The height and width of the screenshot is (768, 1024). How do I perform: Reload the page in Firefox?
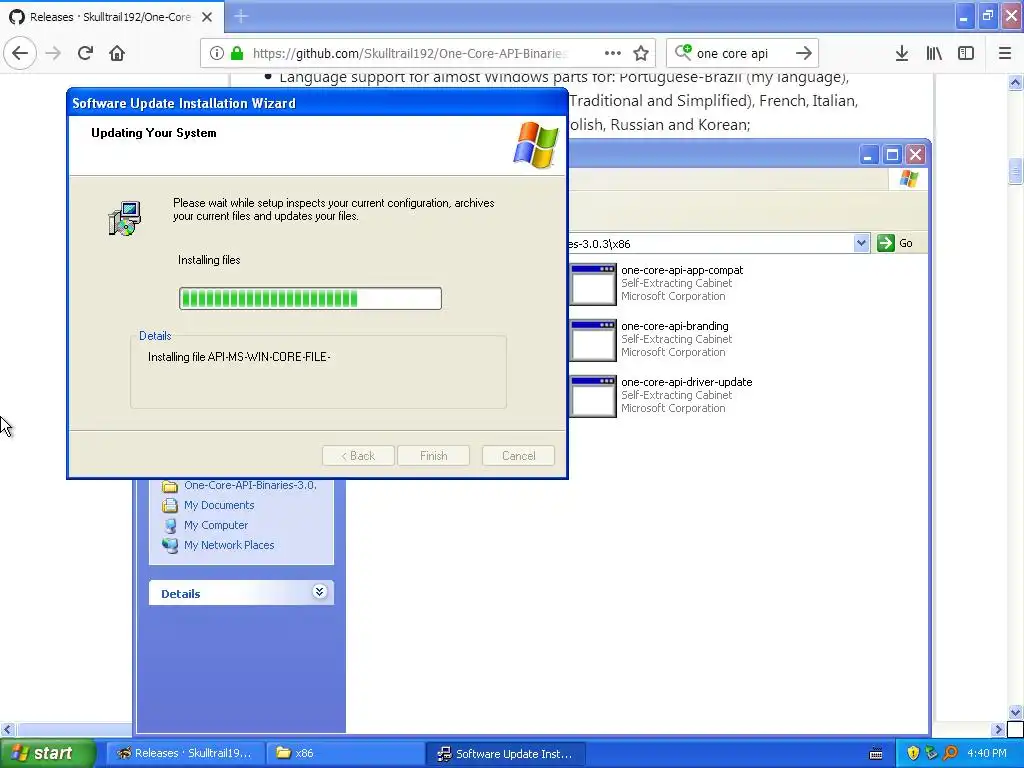(x=85, y=53)
